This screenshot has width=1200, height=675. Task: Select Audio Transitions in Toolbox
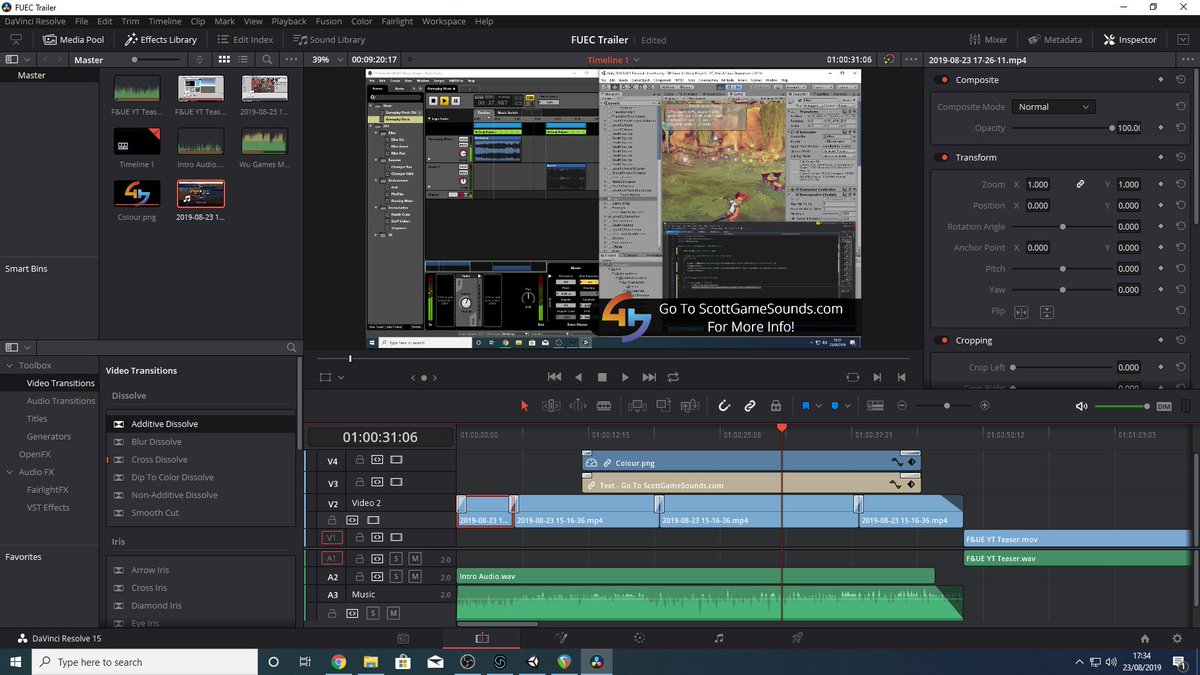pyautogui.click(x=61, y=401)
